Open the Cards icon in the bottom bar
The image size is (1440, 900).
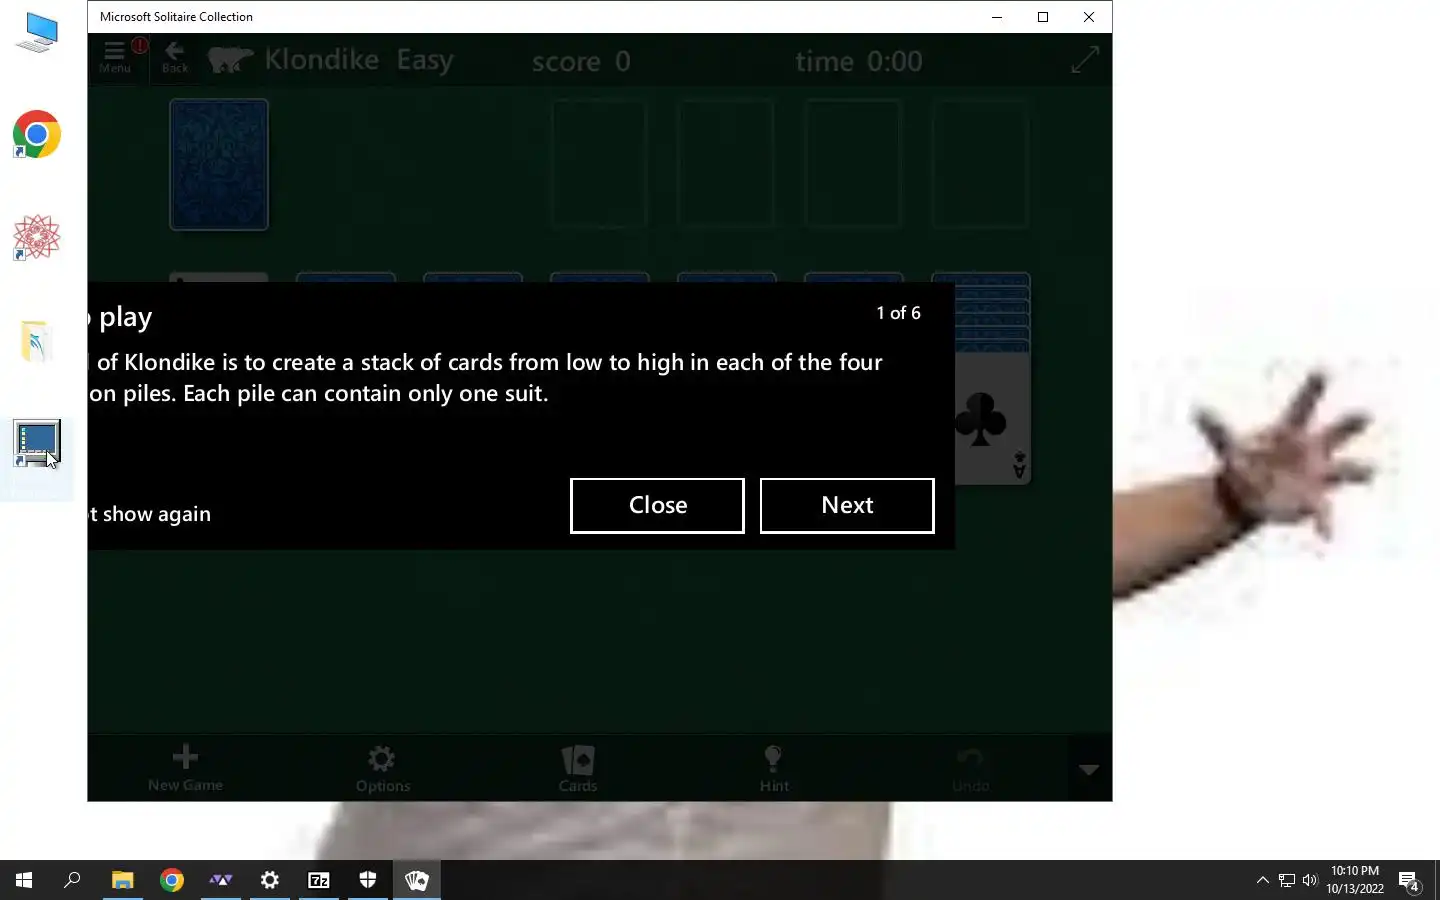pos(578,768)
